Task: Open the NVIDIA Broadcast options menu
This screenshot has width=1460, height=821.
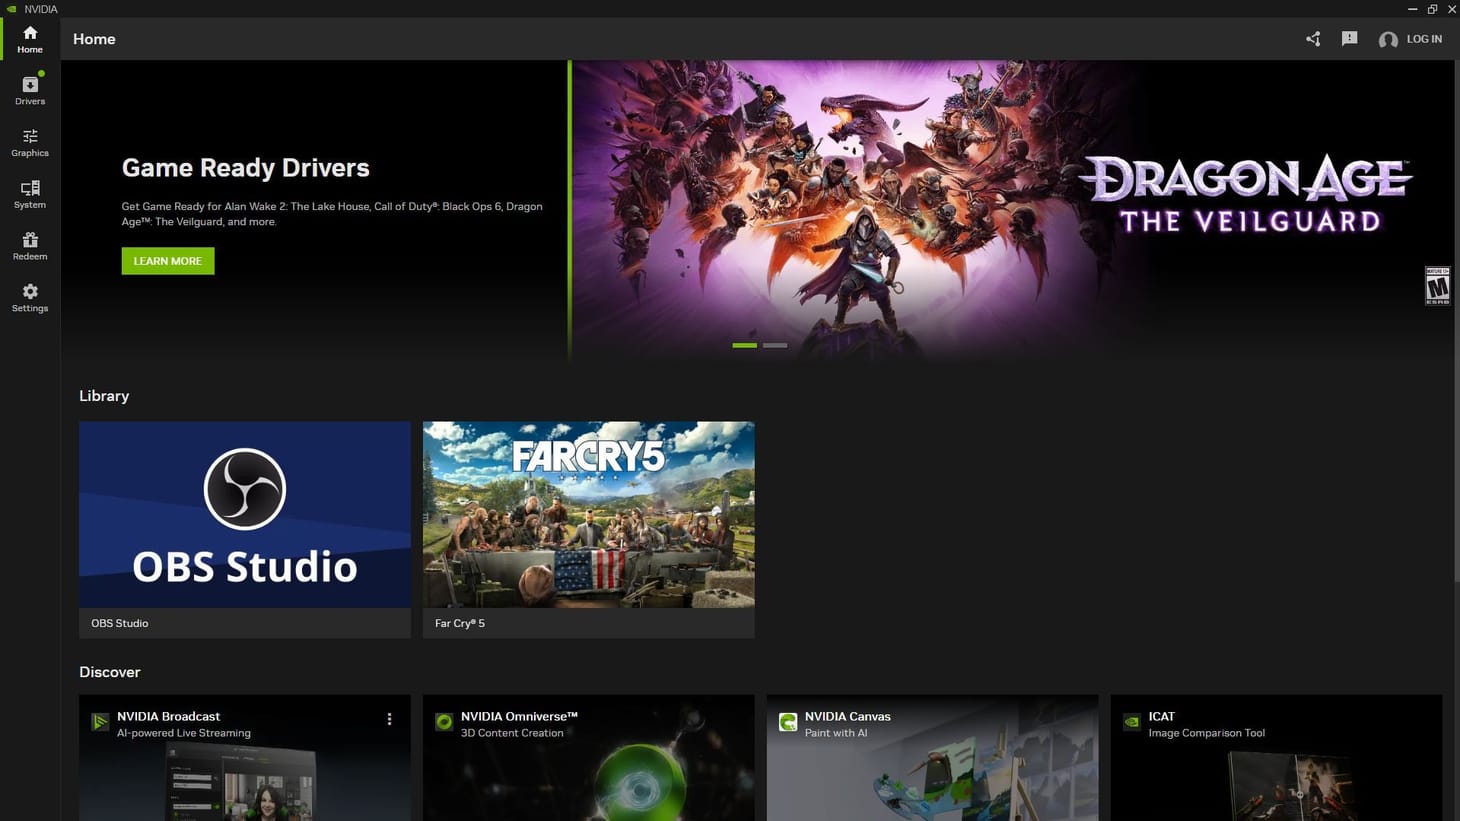Action: point(389,718)
